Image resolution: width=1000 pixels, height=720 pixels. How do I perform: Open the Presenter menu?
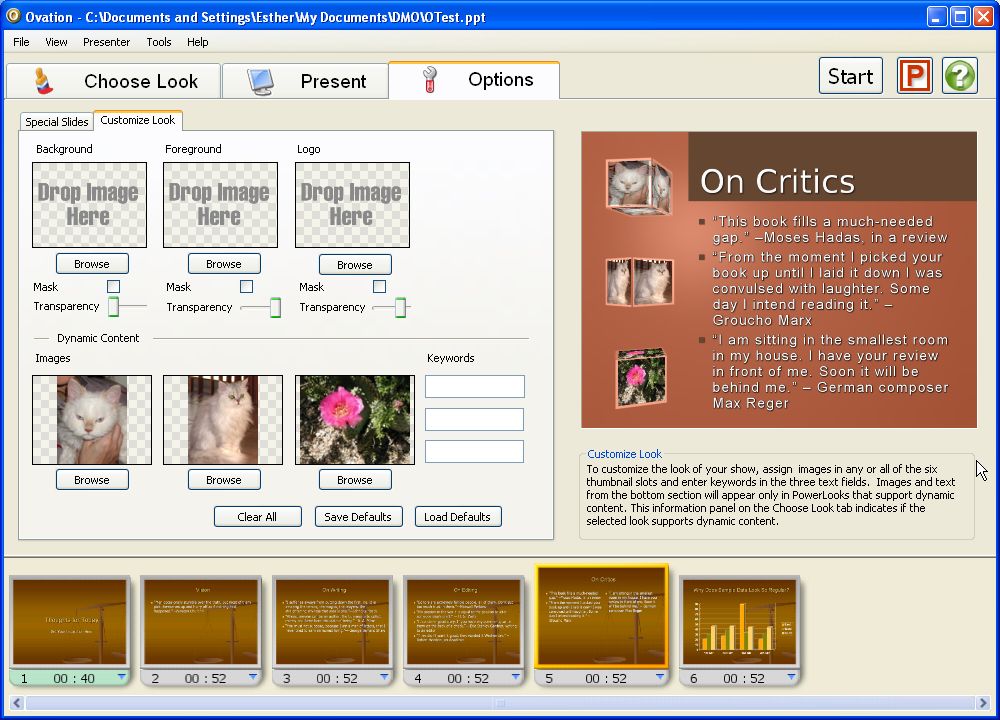(106, 42)
